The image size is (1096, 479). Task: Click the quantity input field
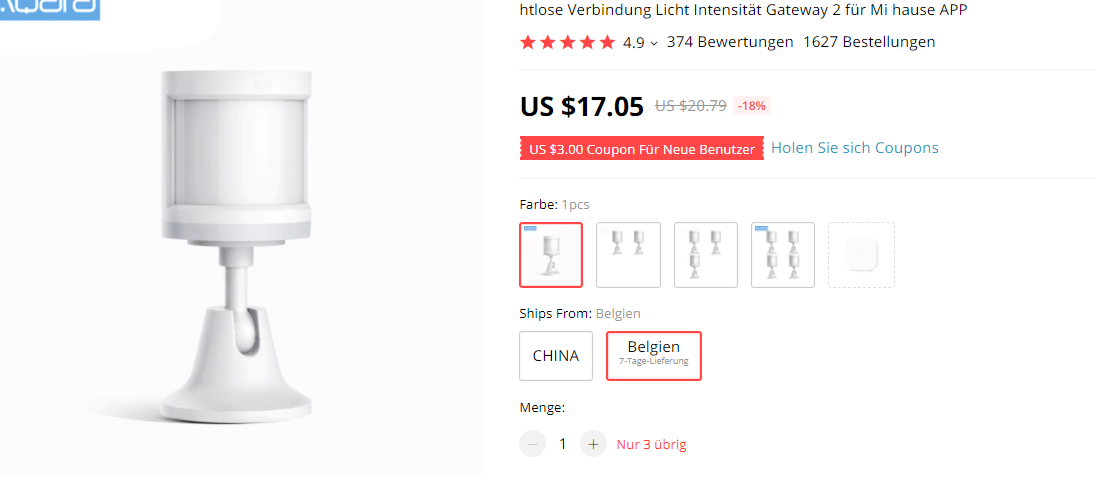(x=563, y=444)
